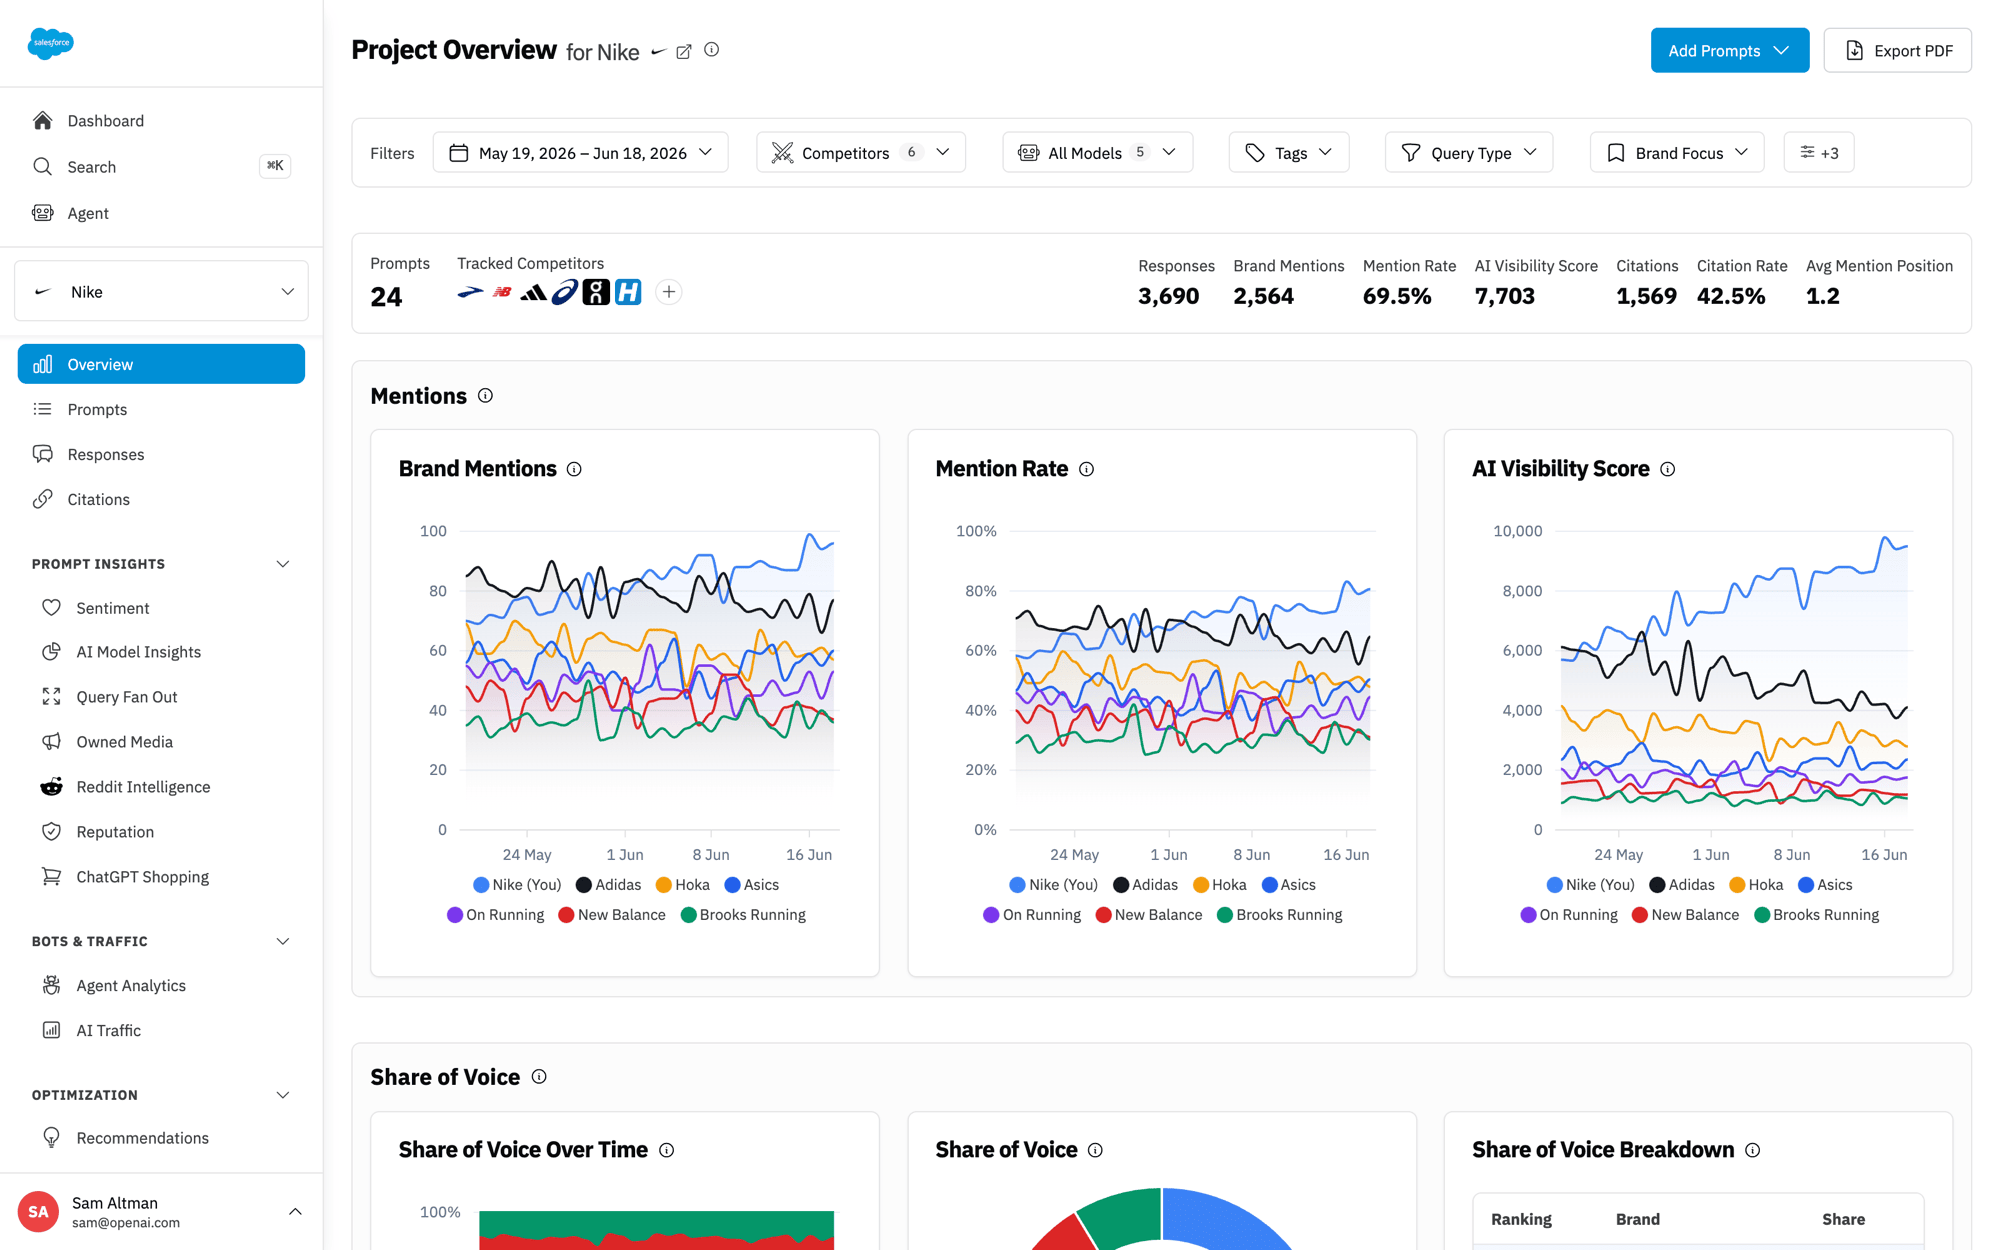
Task: Open the Add Prompts dropdown button
Action: click(x=1729, y=51)
